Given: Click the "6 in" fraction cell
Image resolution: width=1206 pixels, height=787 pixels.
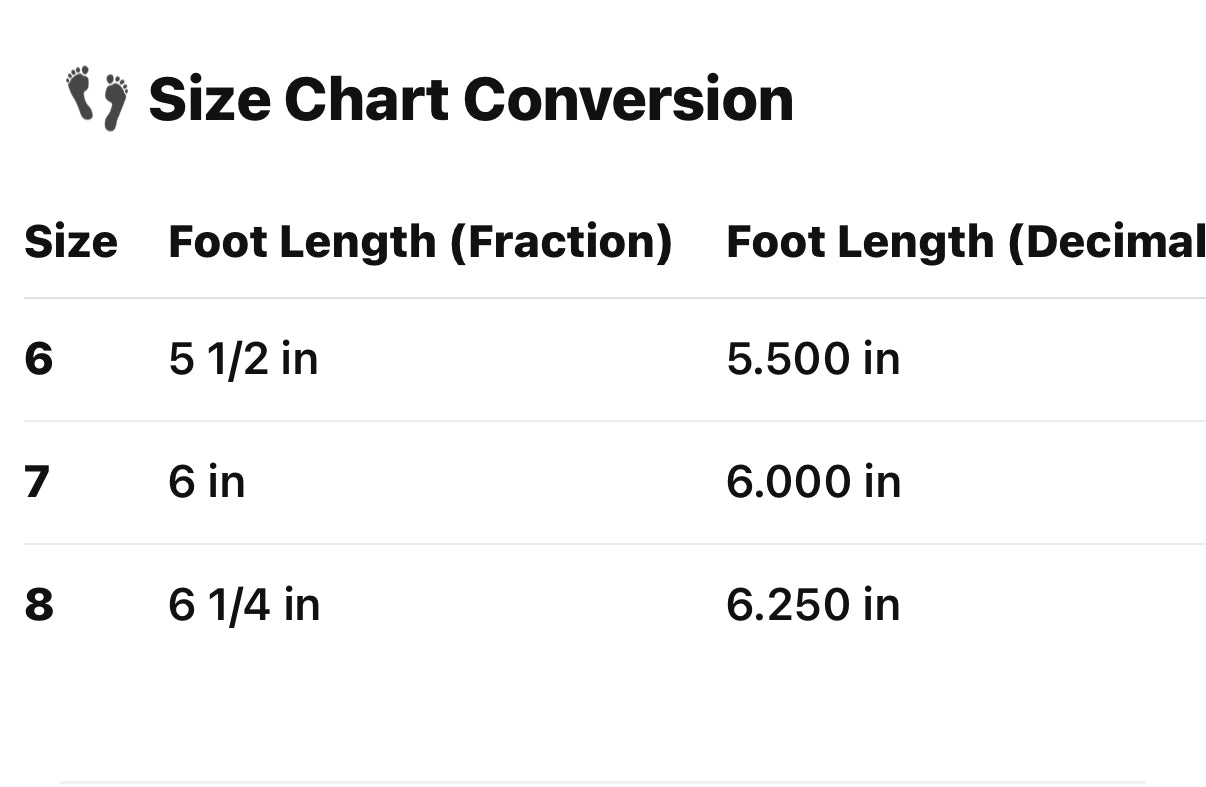Looking at the screenshot, I should tap(207, 482).
